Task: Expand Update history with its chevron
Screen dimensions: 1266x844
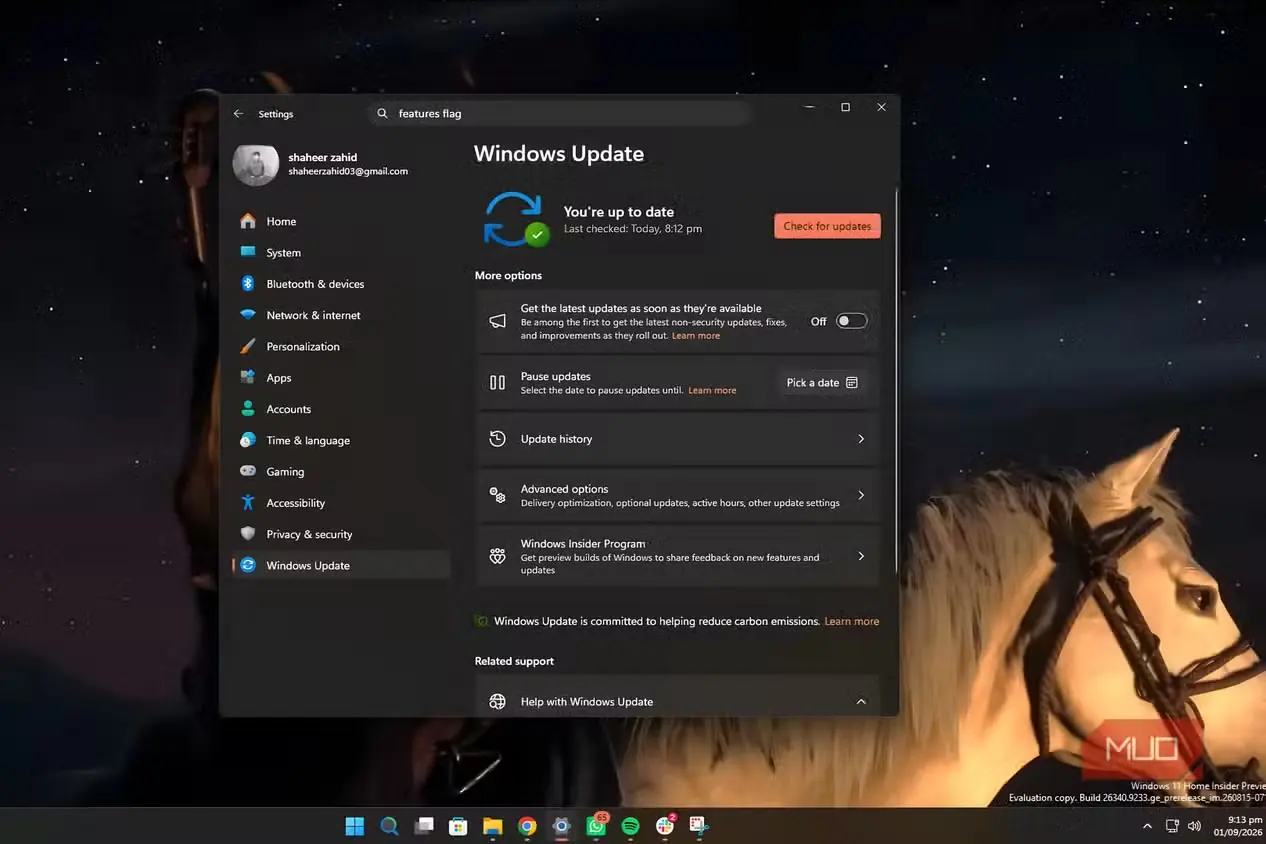Action: [861, 439]
